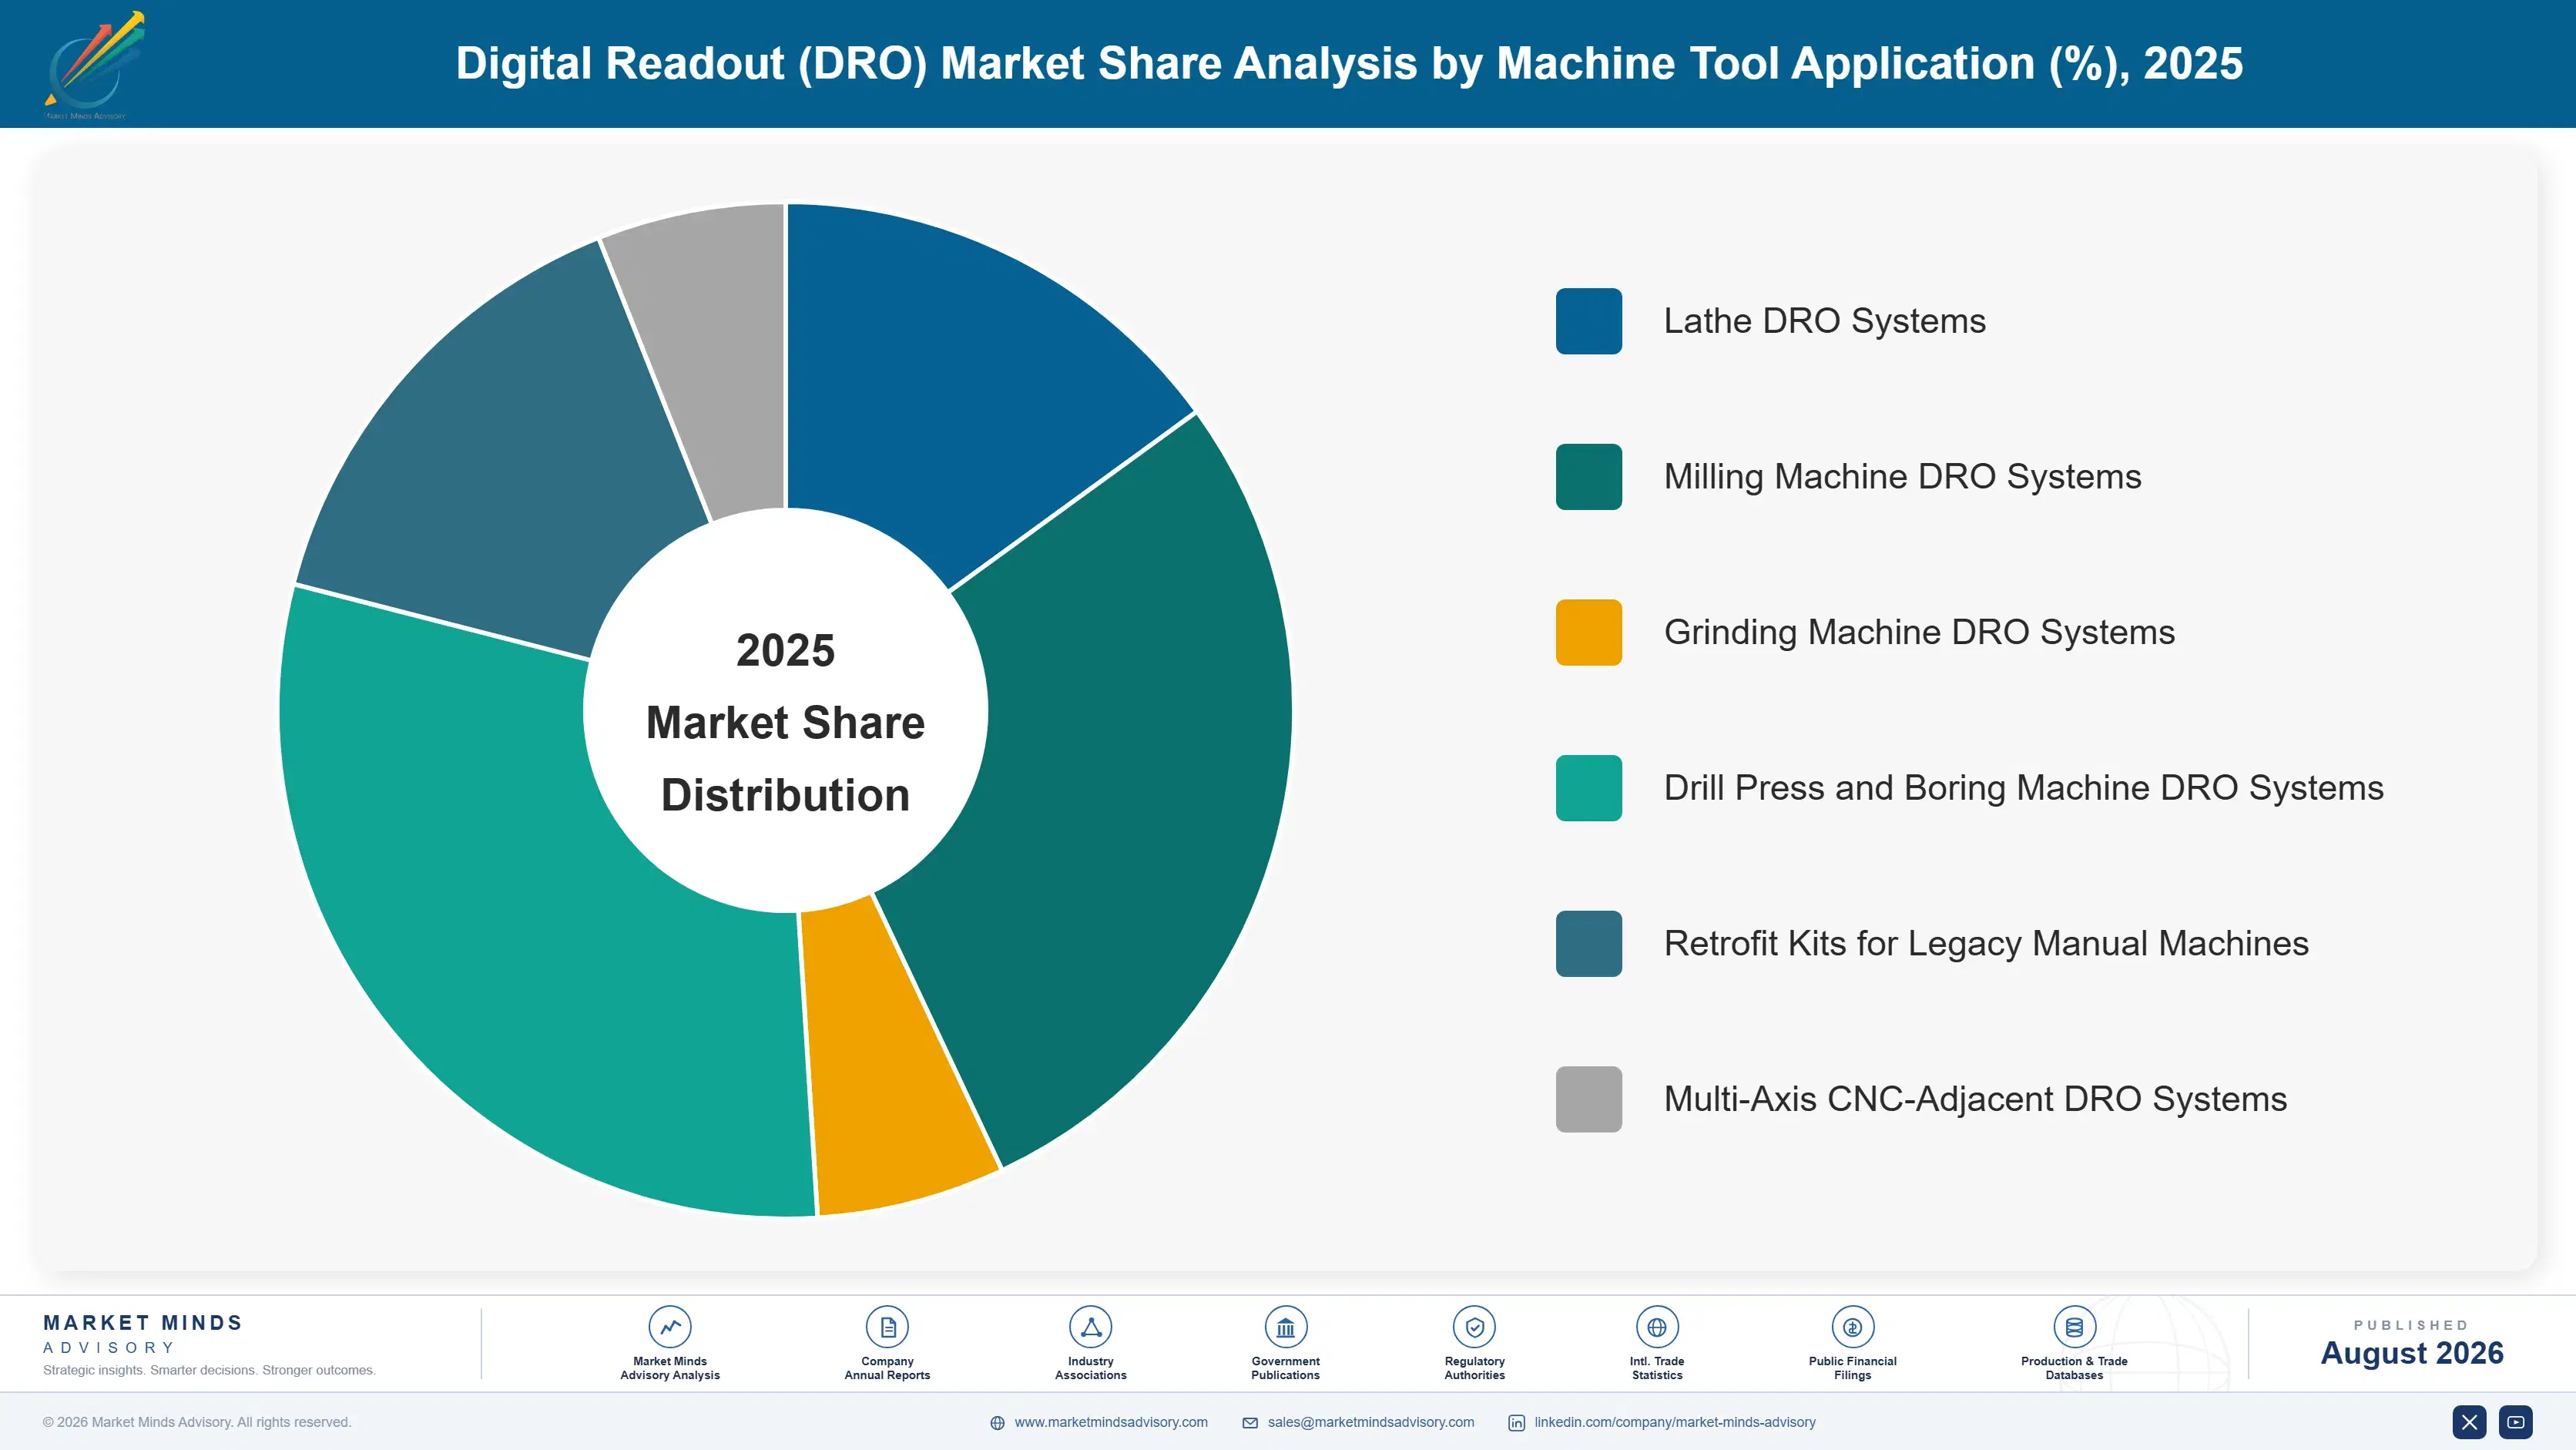Click the gray Multi-Axis CNC-Adjacent legend swatch
Screen dimensions: 2576x1450
(x=1588, y=1099)
